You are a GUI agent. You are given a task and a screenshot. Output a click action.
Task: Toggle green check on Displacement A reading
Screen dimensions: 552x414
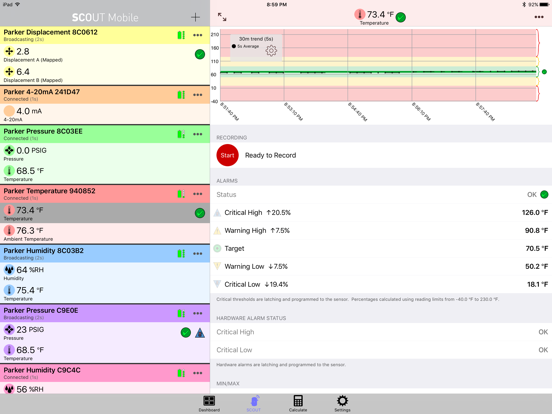tap(200, 54)
